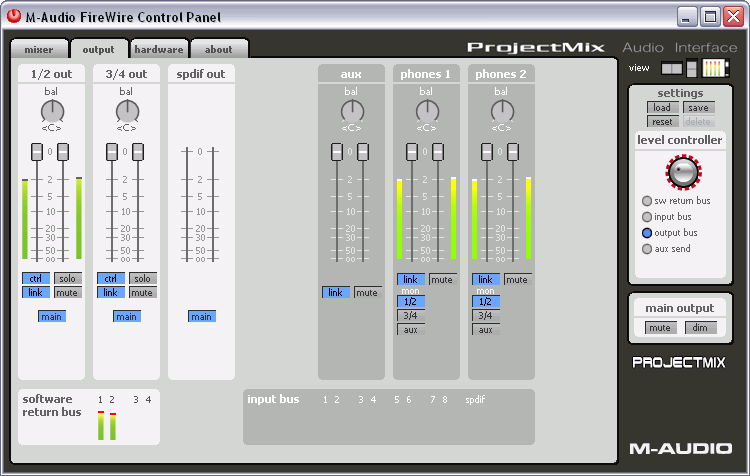Click the right fader of 3/4 out
The width and height of the screenshot is (750, 476).
138,152
